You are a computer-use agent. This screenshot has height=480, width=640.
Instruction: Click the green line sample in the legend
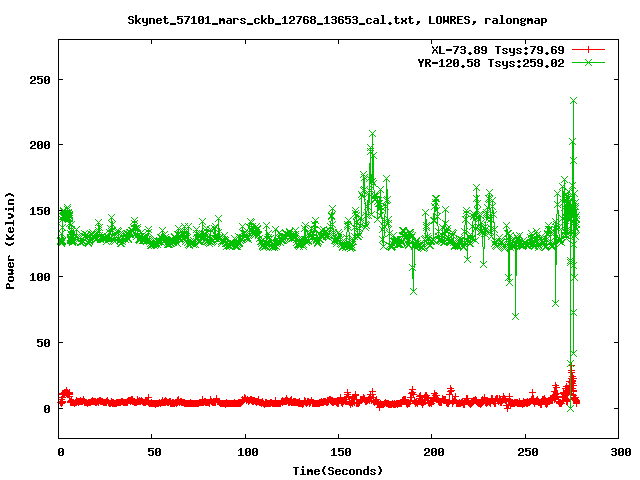coord(588,62)
